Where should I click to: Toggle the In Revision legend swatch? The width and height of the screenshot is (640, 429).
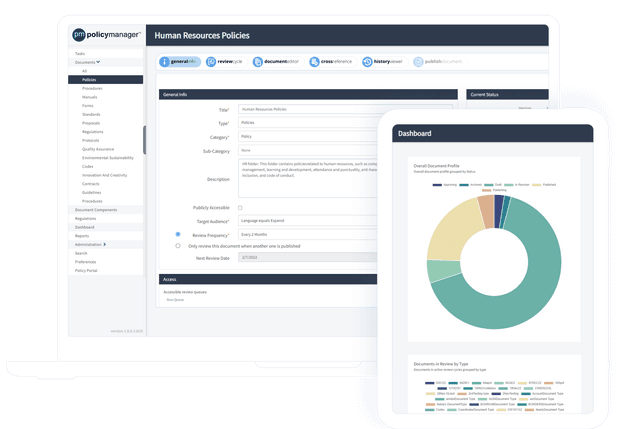[x=509, y=185]
